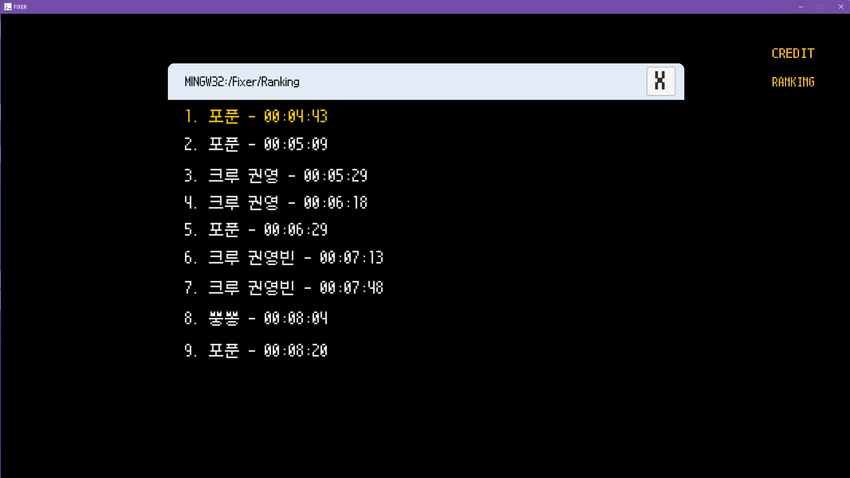This screenshot has width=850, height=478.
Task: Close the Ranking panel with X button
Action: tap(660, 81)
